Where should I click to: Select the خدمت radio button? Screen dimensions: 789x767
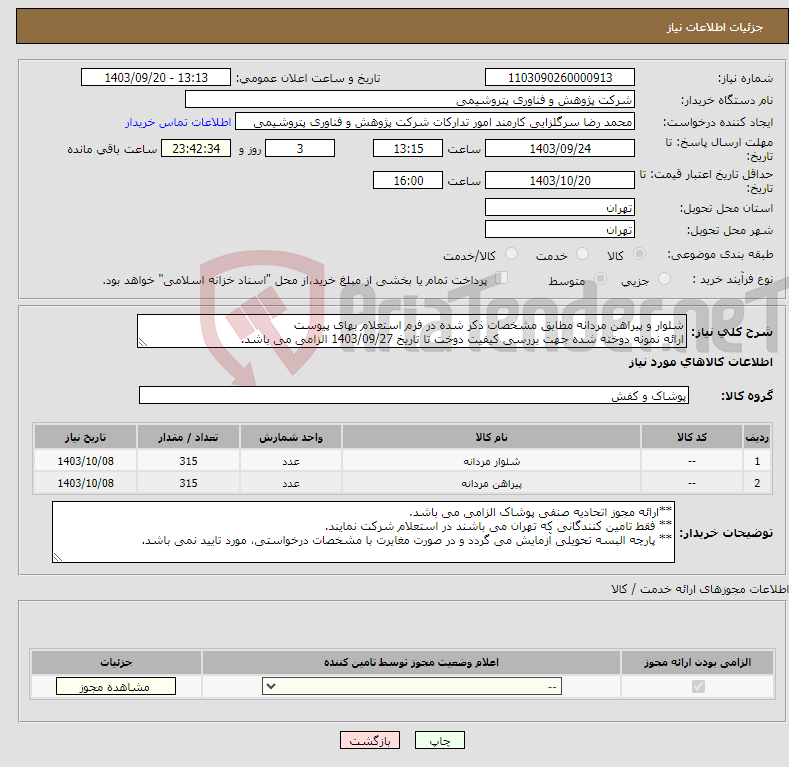tap(582, 254)
